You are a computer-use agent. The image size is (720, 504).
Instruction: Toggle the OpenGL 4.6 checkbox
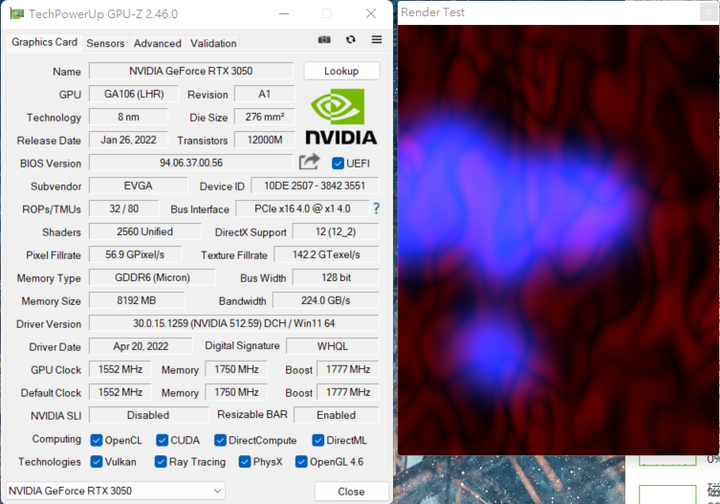pyautogui.click(x=301, y=461)
